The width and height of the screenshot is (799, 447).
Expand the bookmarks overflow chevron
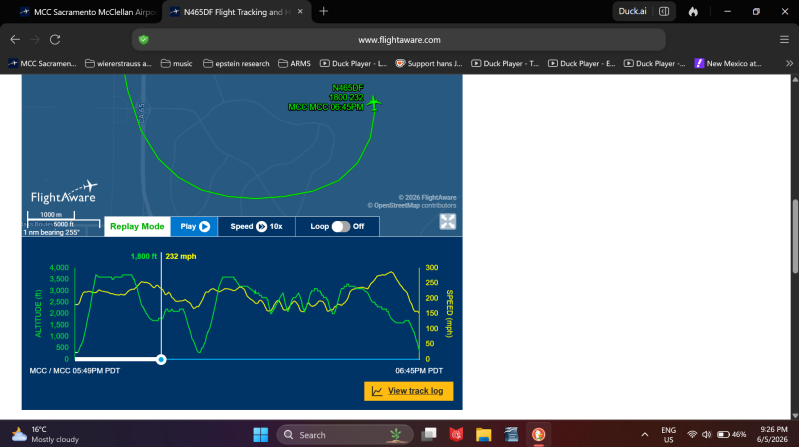click(x=789, y=64)
